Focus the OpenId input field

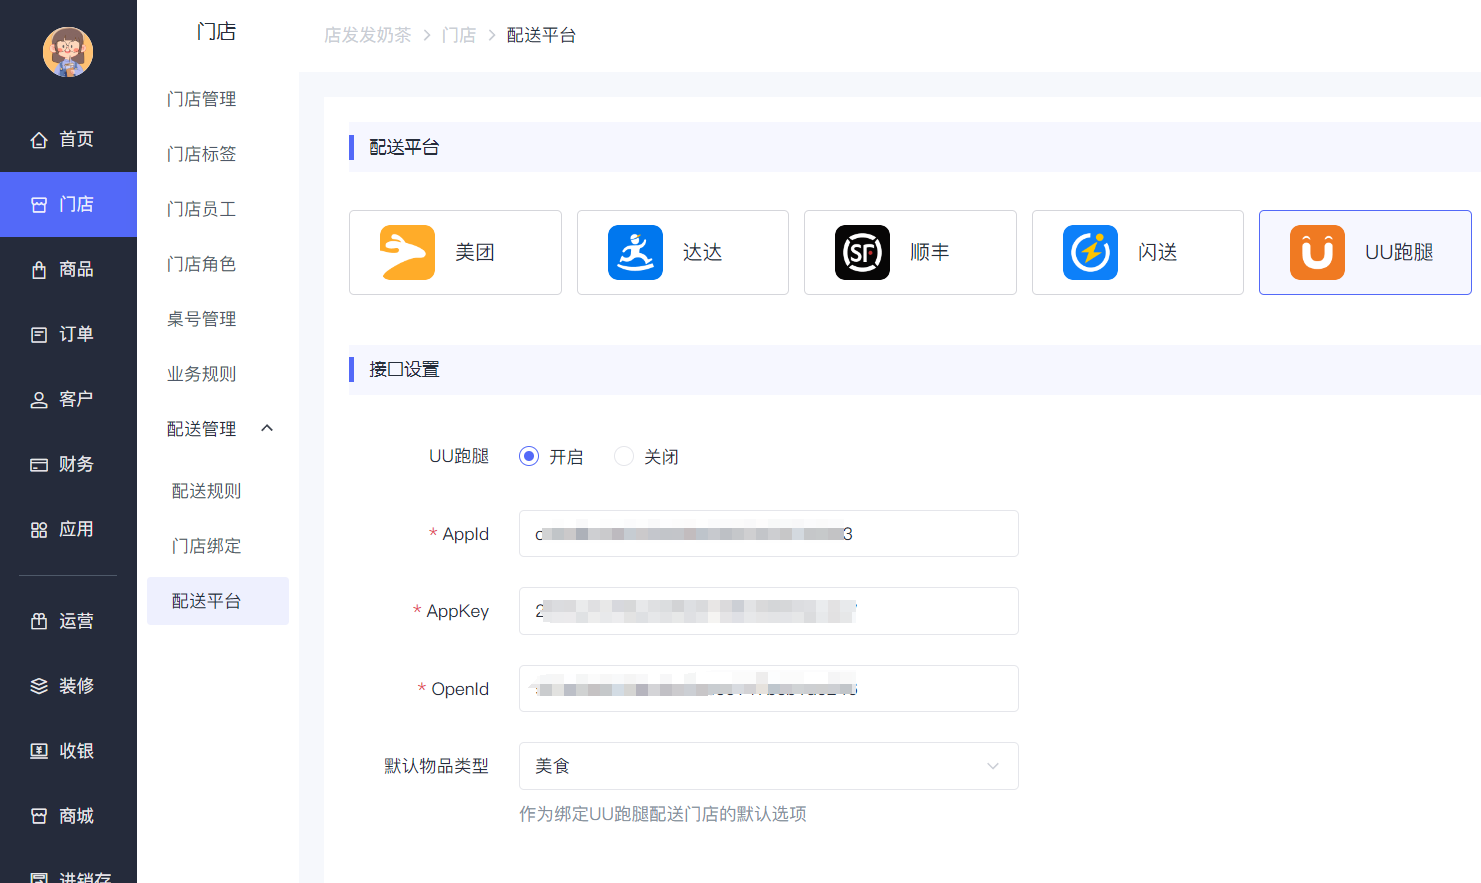click(768, 689)
